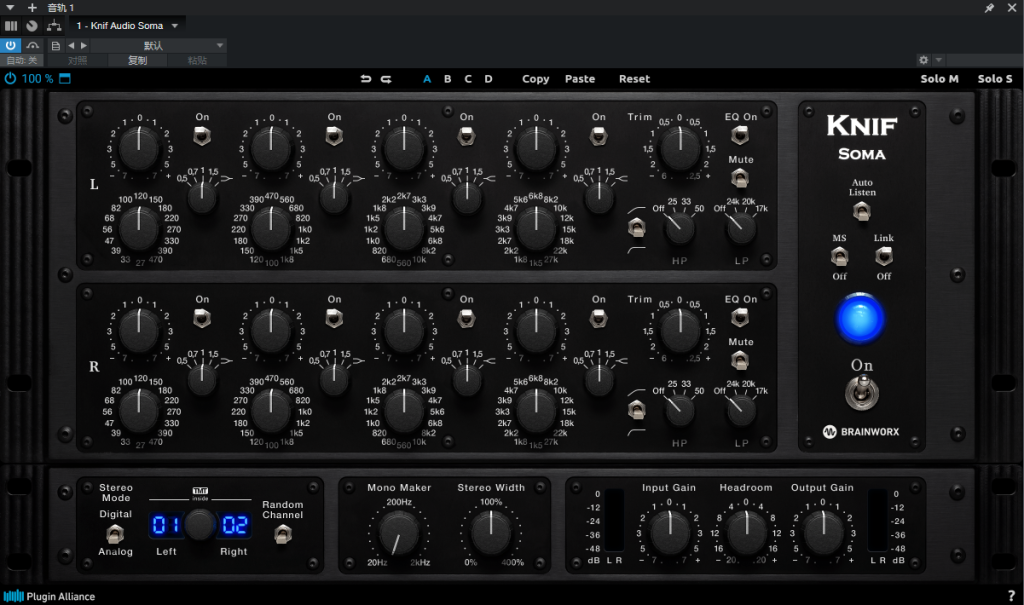
Task: Click the 粘贴 button
Action: coord(197,61)
